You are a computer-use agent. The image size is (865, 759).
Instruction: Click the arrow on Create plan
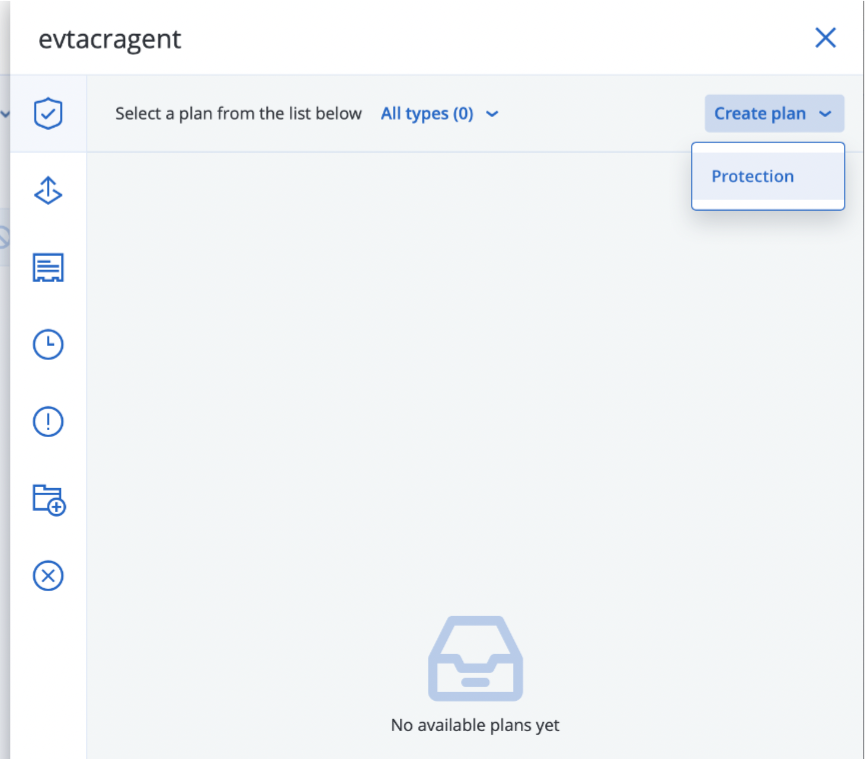click(x=825, y=114)
